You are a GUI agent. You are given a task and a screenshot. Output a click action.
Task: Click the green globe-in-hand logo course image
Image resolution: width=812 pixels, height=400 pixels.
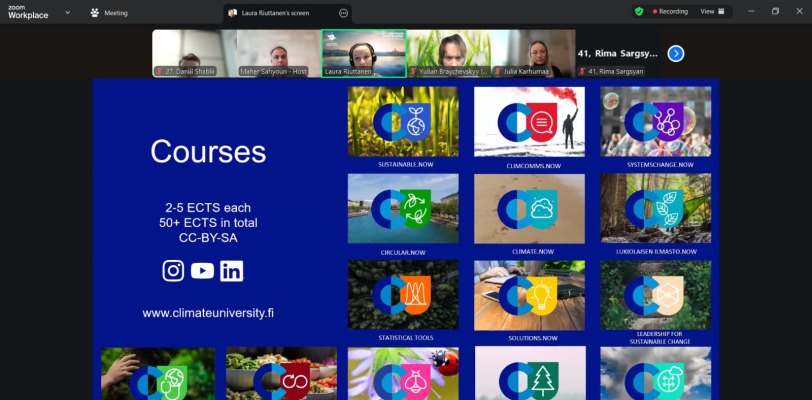(x=157, y=374)
